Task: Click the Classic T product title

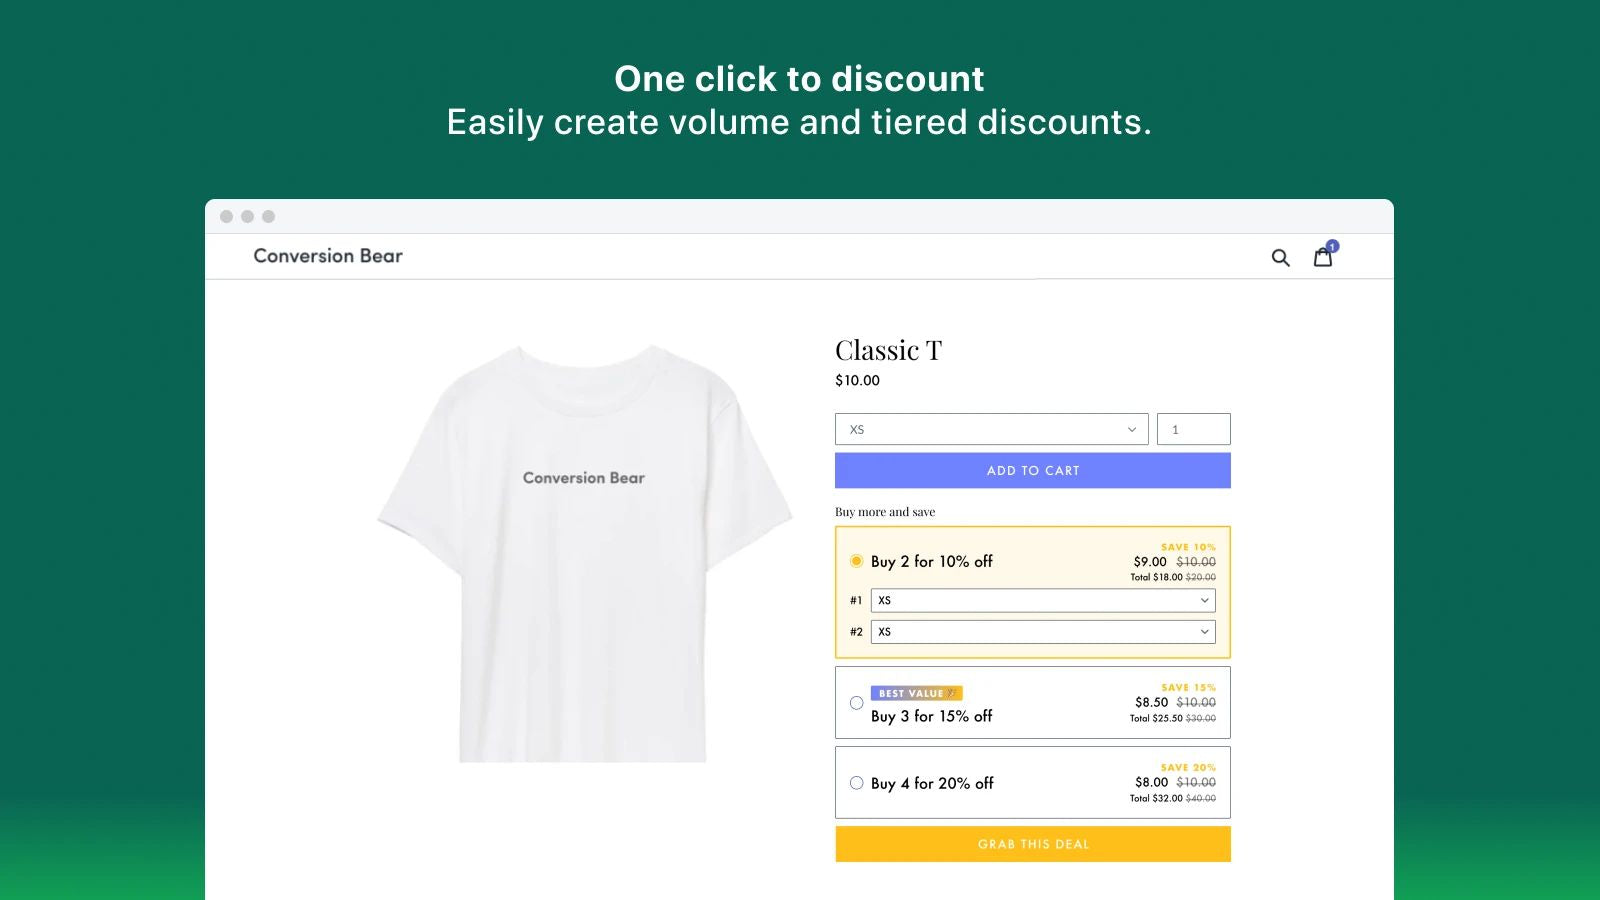Action: 888,351
